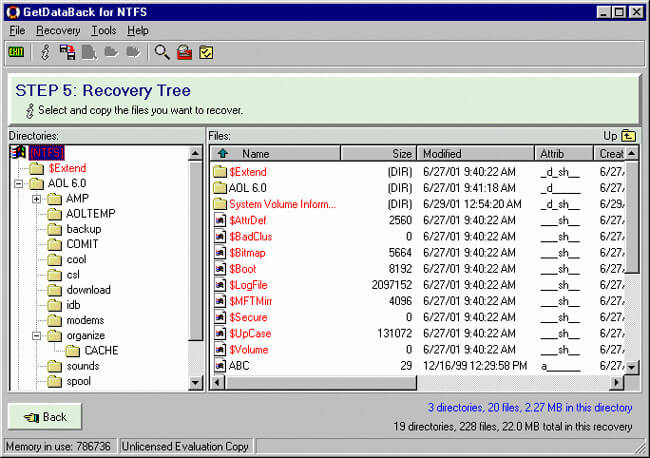Collapse the AOL 6.0 tree node
This screenshot has width=650, height=458.
point(18,184)
